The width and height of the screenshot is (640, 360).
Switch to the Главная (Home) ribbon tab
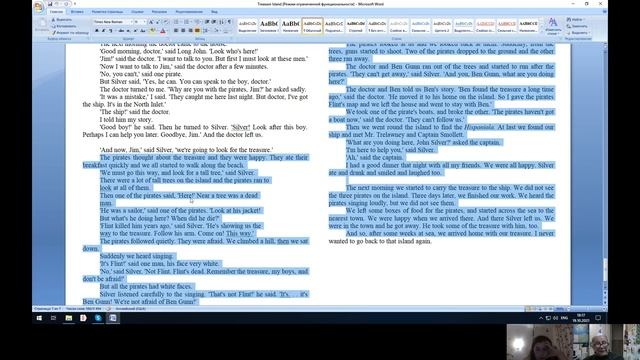(x=56, y=11)
